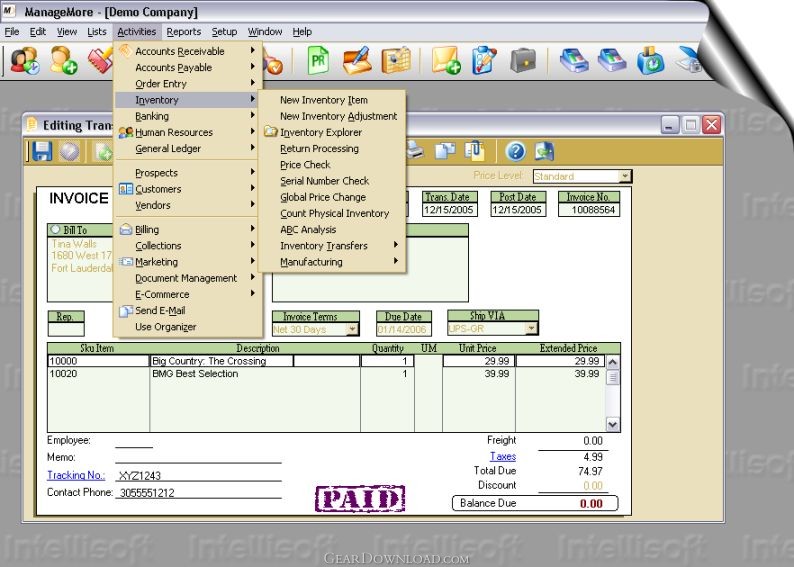This screenshot has height=567, width=794.
Task: Click the Tracking No. link
Action: pos(76,476)
